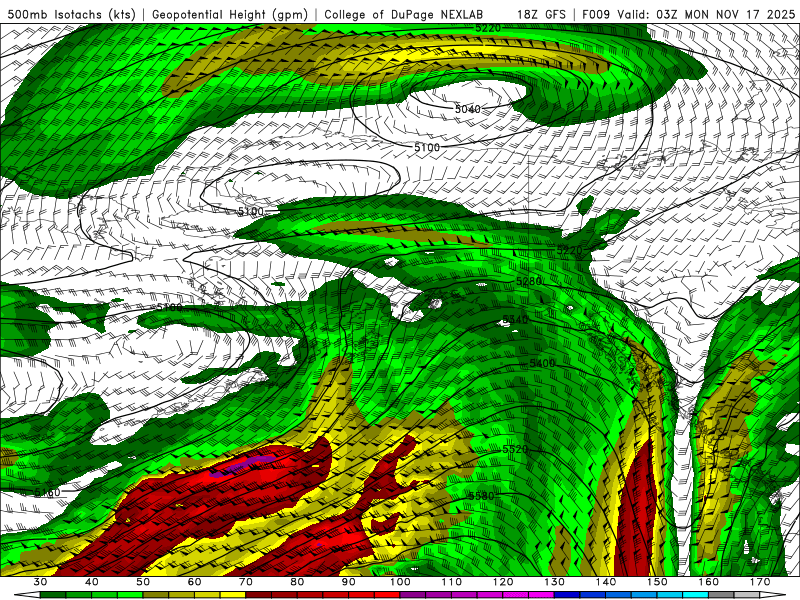Click the colorbar label 40
The height and width of the screenshot is (600, 800).
pos(91,582)
